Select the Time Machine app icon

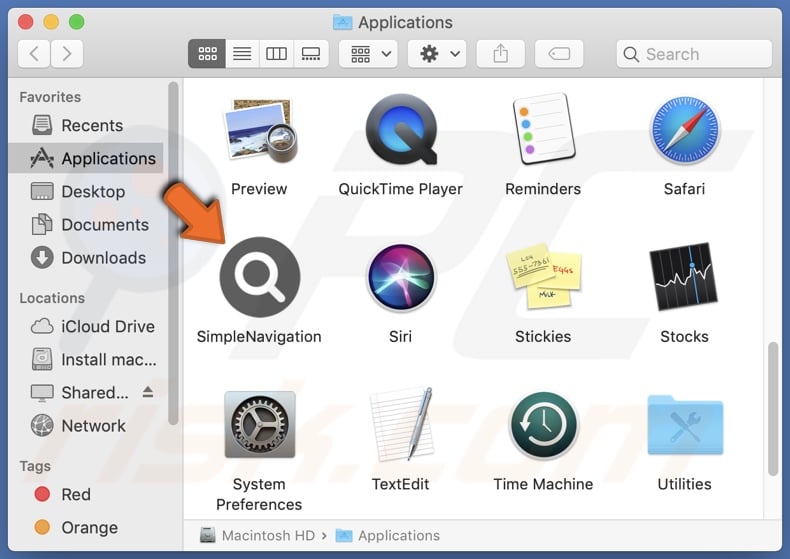pyautogui.click(x=543, y=426)
